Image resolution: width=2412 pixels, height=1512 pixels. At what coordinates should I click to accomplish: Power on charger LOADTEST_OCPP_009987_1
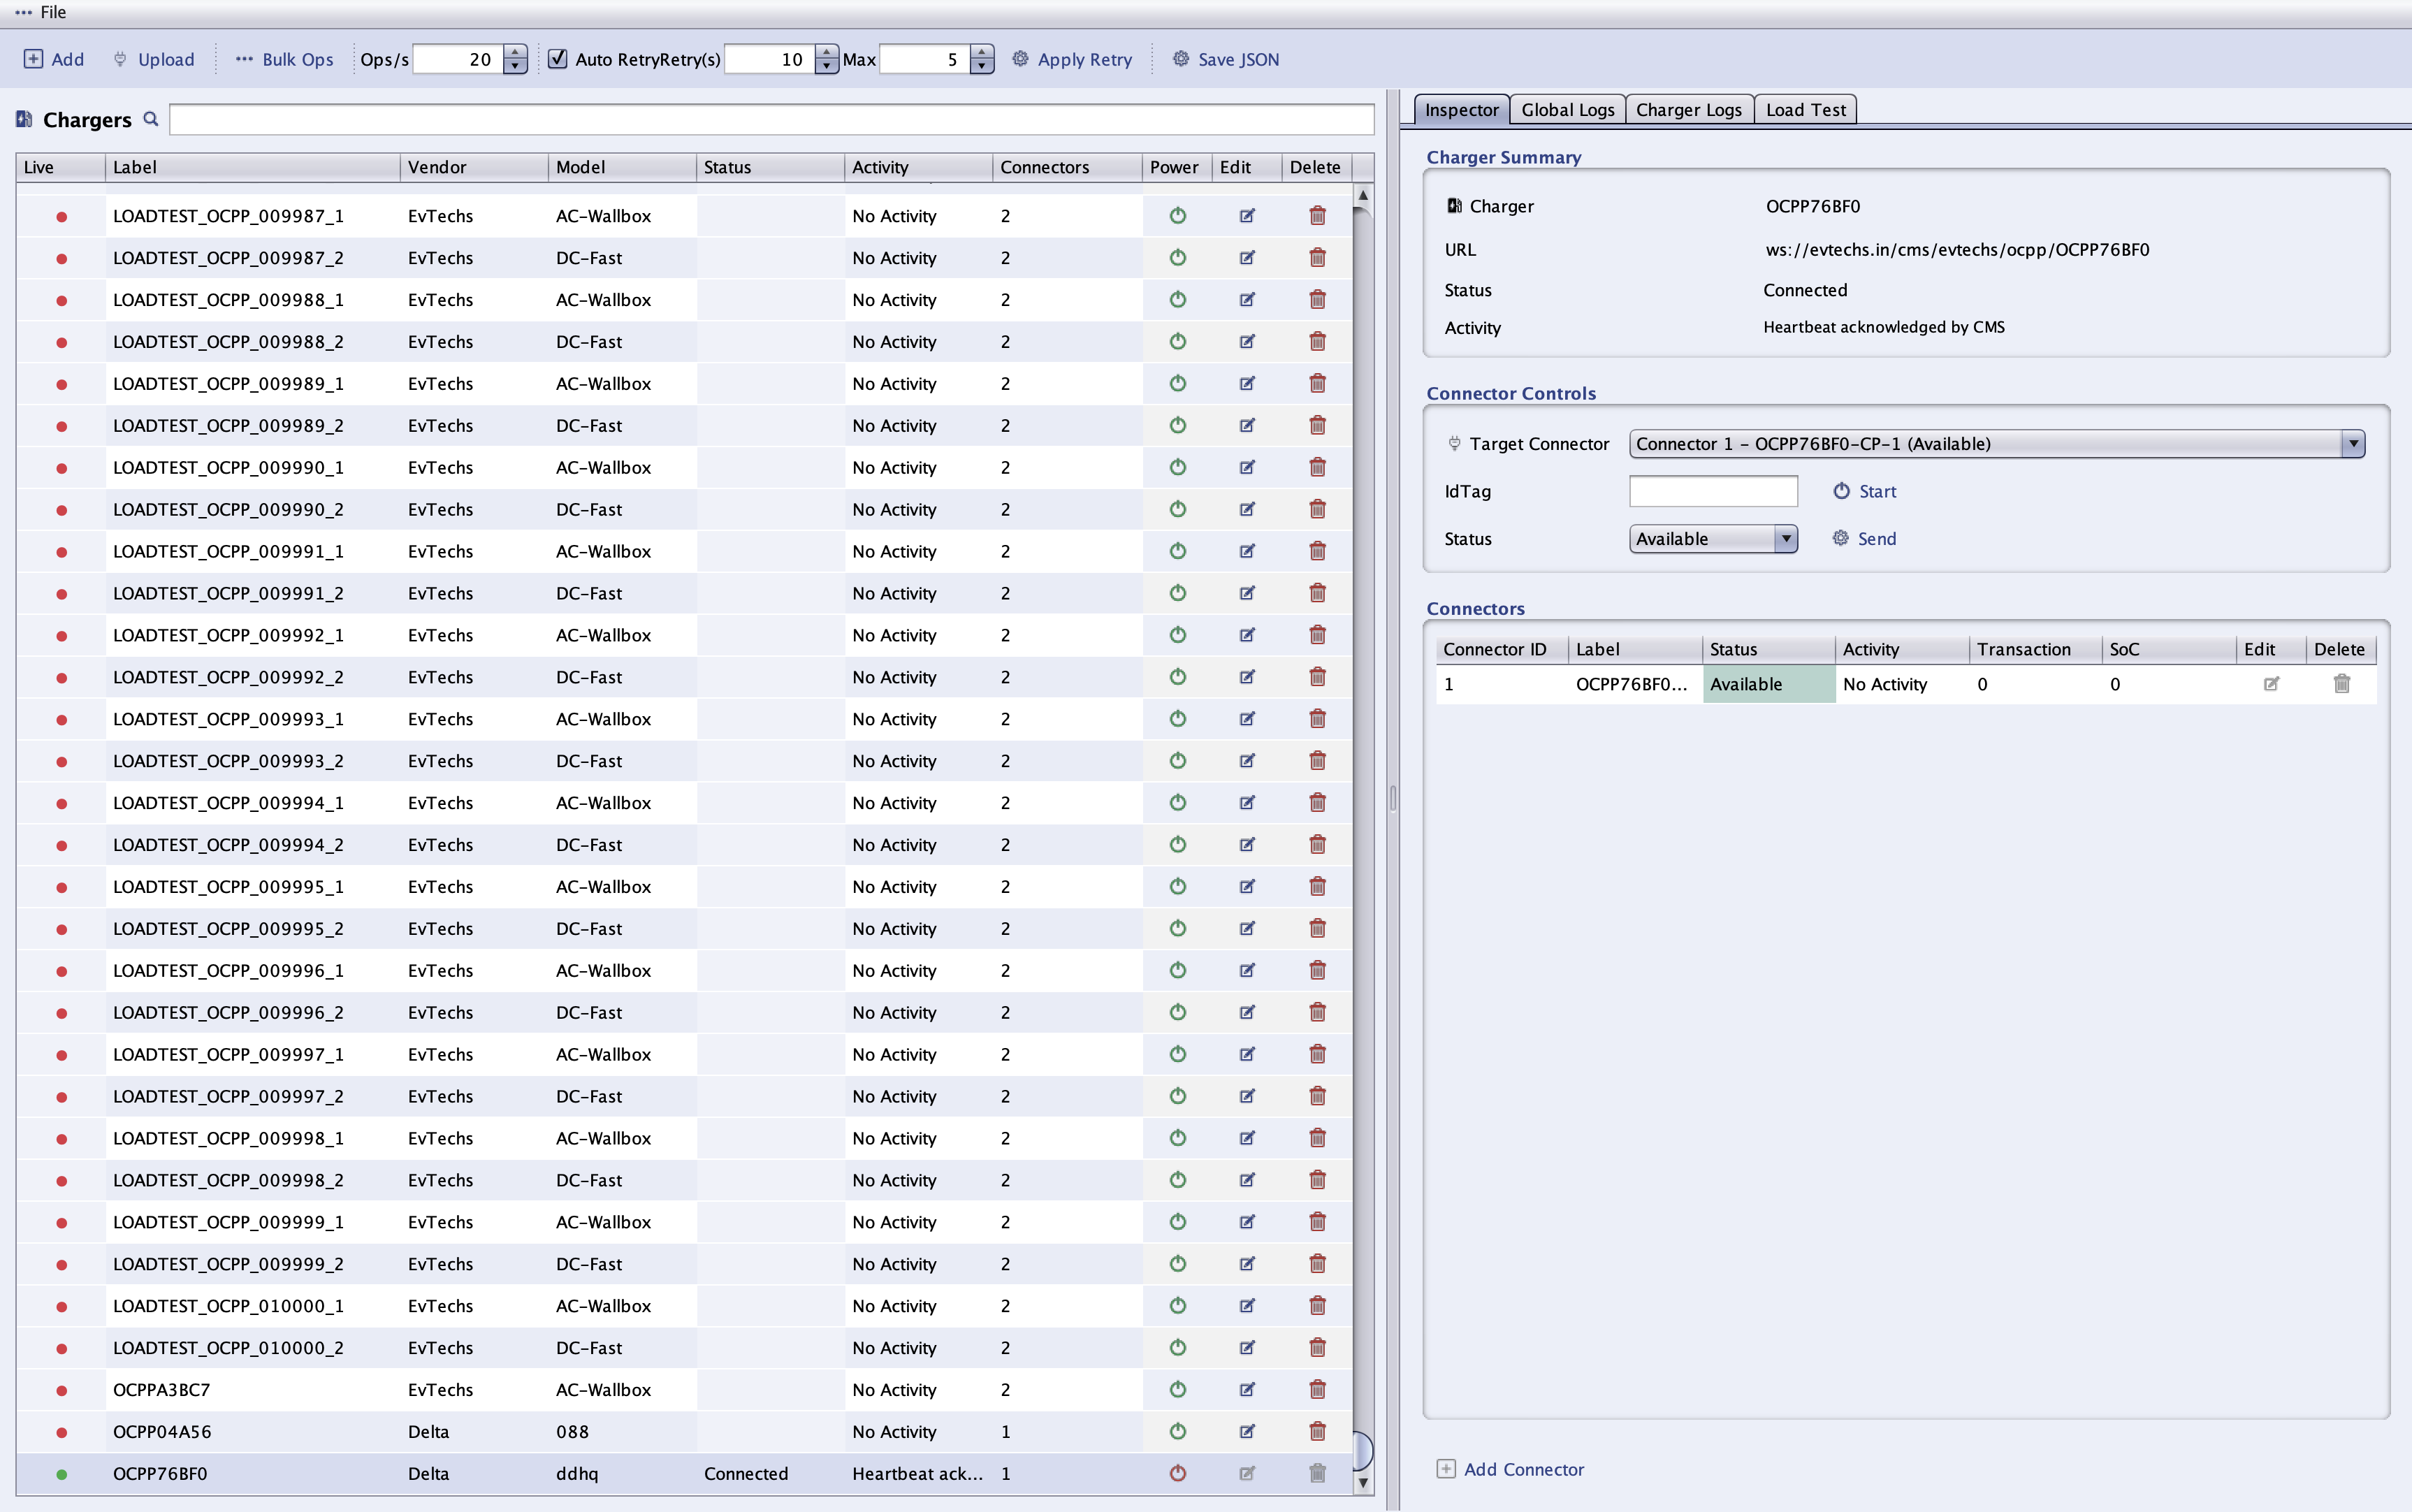(x=1177, y=216)
